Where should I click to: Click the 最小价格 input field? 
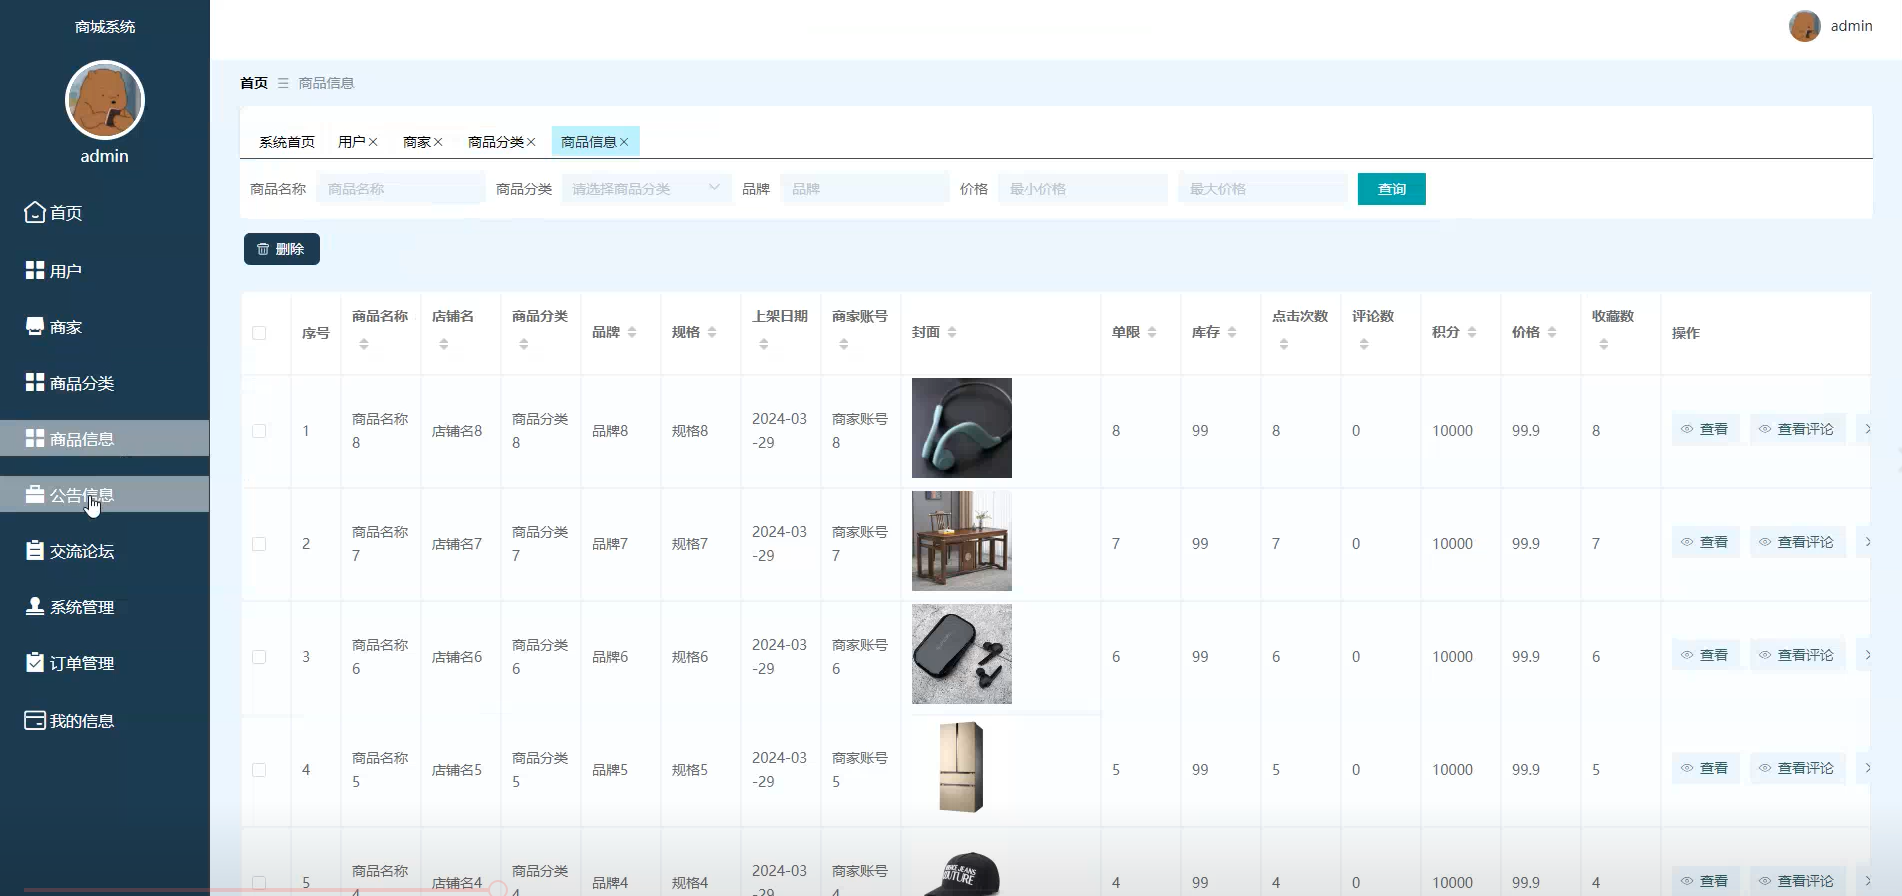tap(1083, 188)
